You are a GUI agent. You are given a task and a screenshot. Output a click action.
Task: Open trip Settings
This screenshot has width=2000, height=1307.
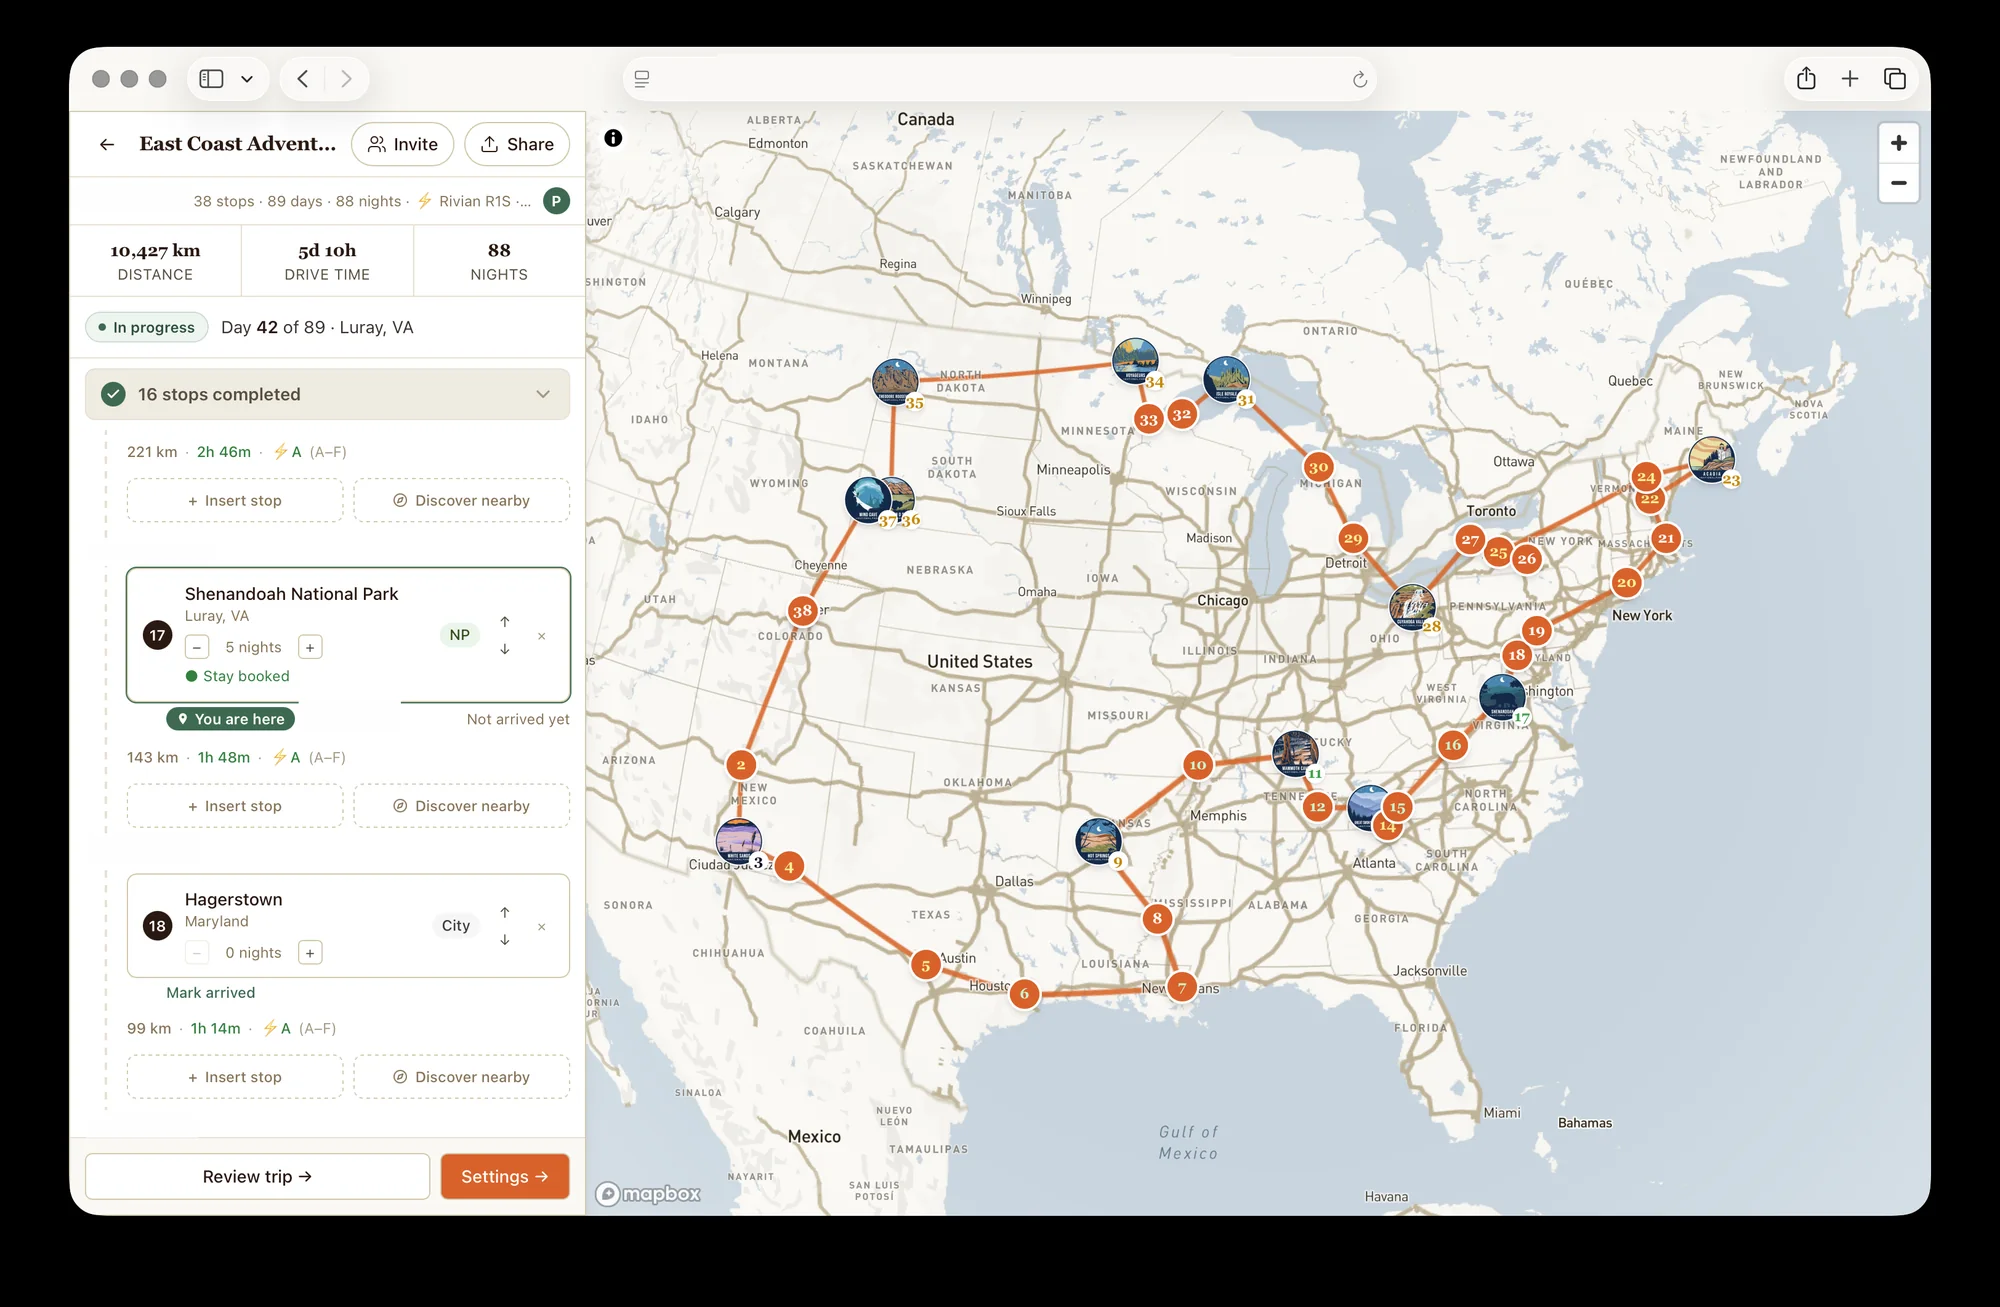pyautogui.click(x=505, y=1176)
